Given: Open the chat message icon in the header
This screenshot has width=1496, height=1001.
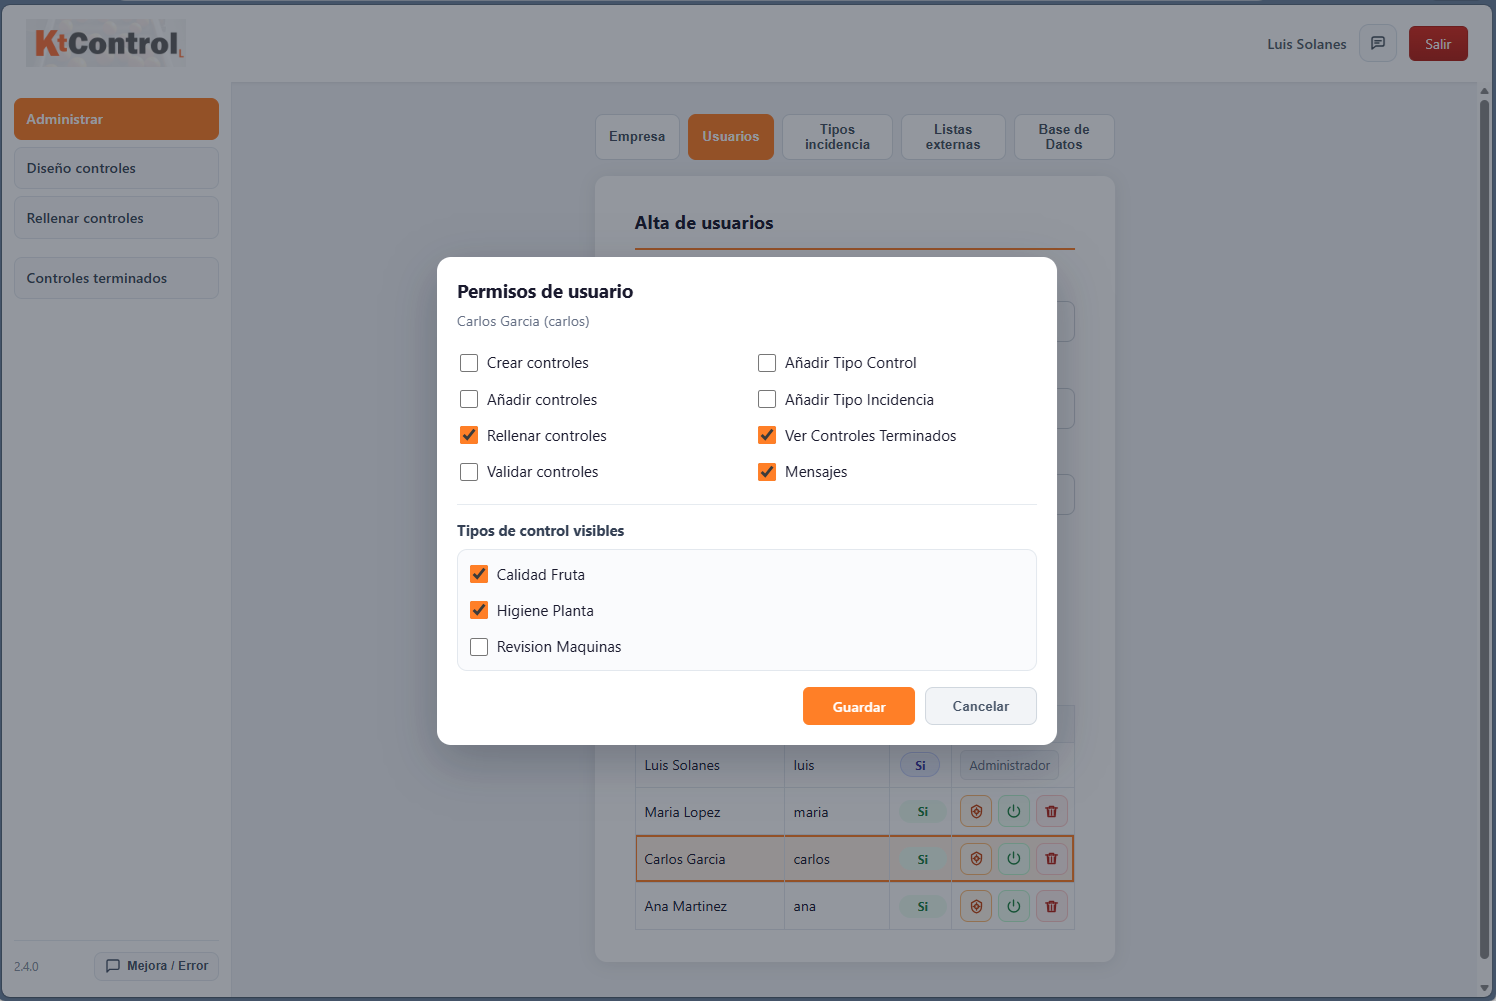Looking at the screenshot, I should coord(1378,43).
